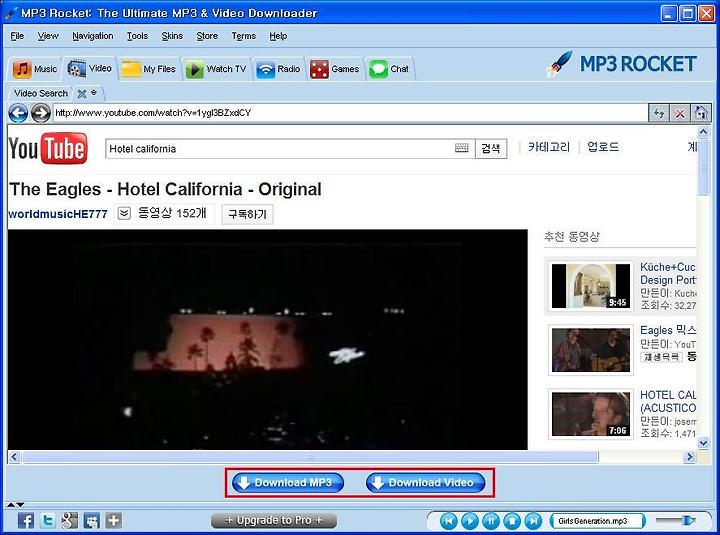Screen dimensions: 720x535
Task: Open the View menu
Action: click(x=48, y=36)
